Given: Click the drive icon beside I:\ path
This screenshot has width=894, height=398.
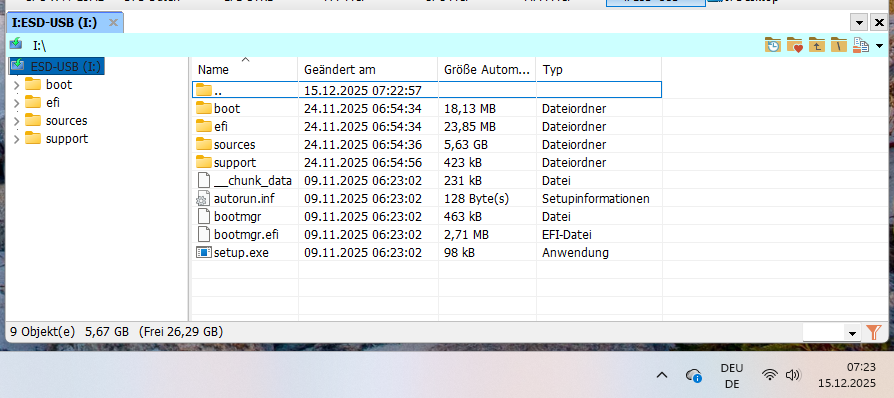Looking at the screenshot, I should [x=16, y=44].
